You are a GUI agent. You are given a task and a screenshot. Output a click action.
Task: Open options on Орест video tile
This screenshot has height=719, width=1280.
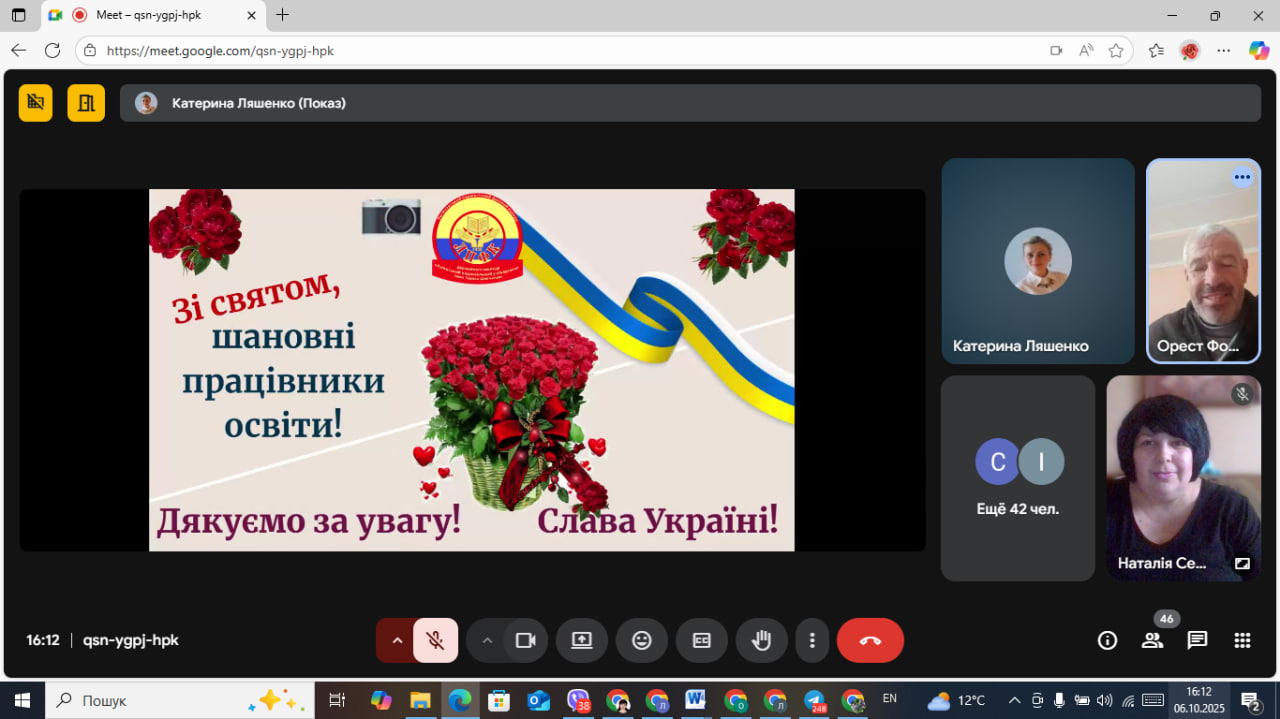[x=1242, y=177]
